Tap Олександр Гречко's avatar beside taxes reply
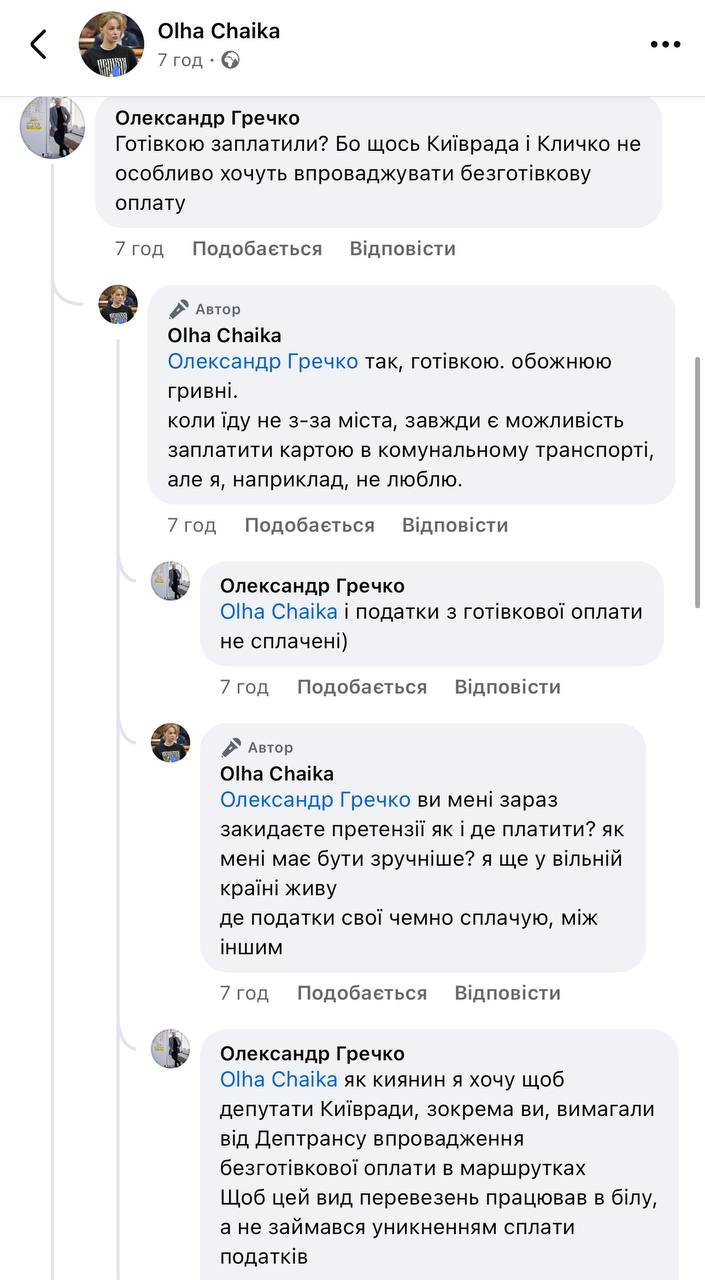 (170, 581)
